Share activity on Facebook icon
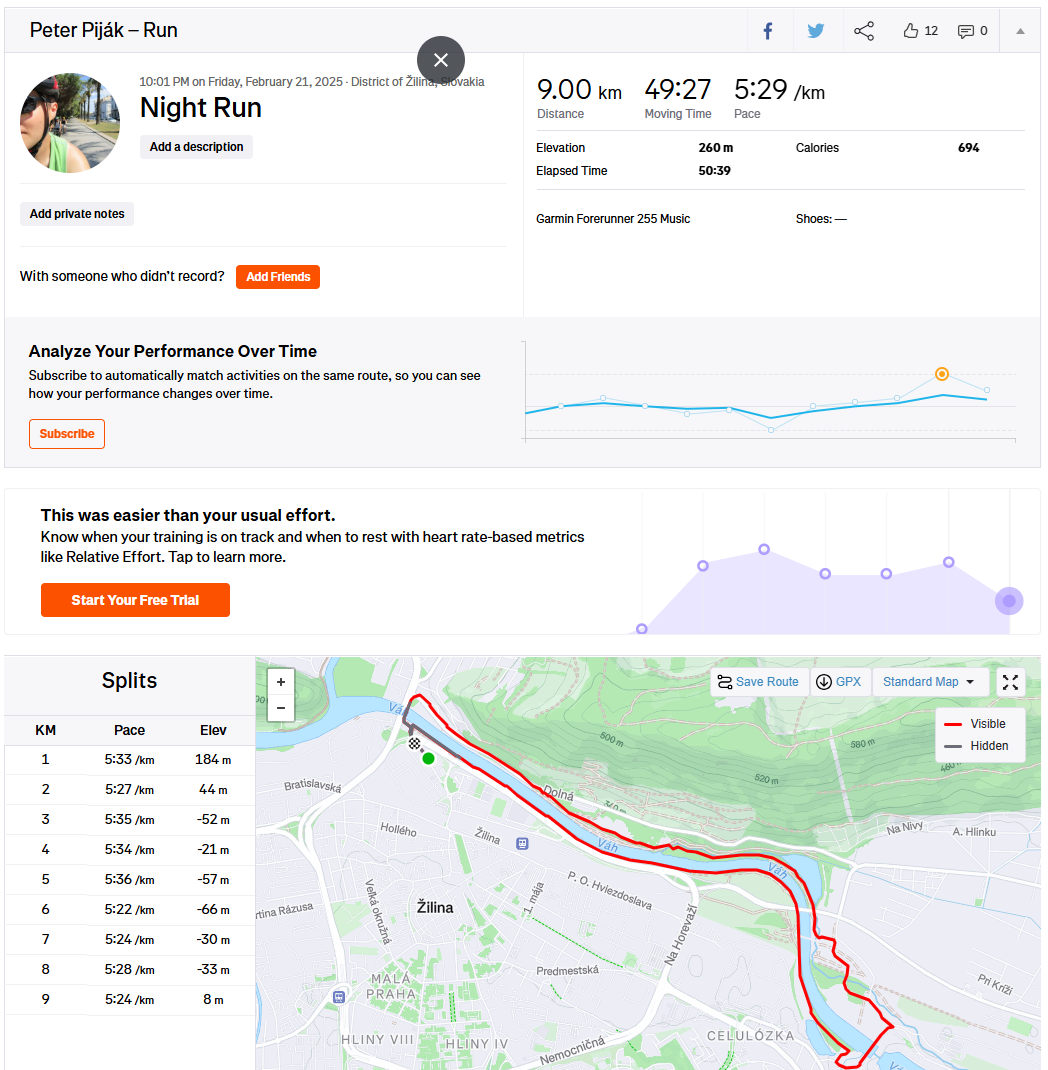This screenshot has width=1048, height=1070. [768, 31]
